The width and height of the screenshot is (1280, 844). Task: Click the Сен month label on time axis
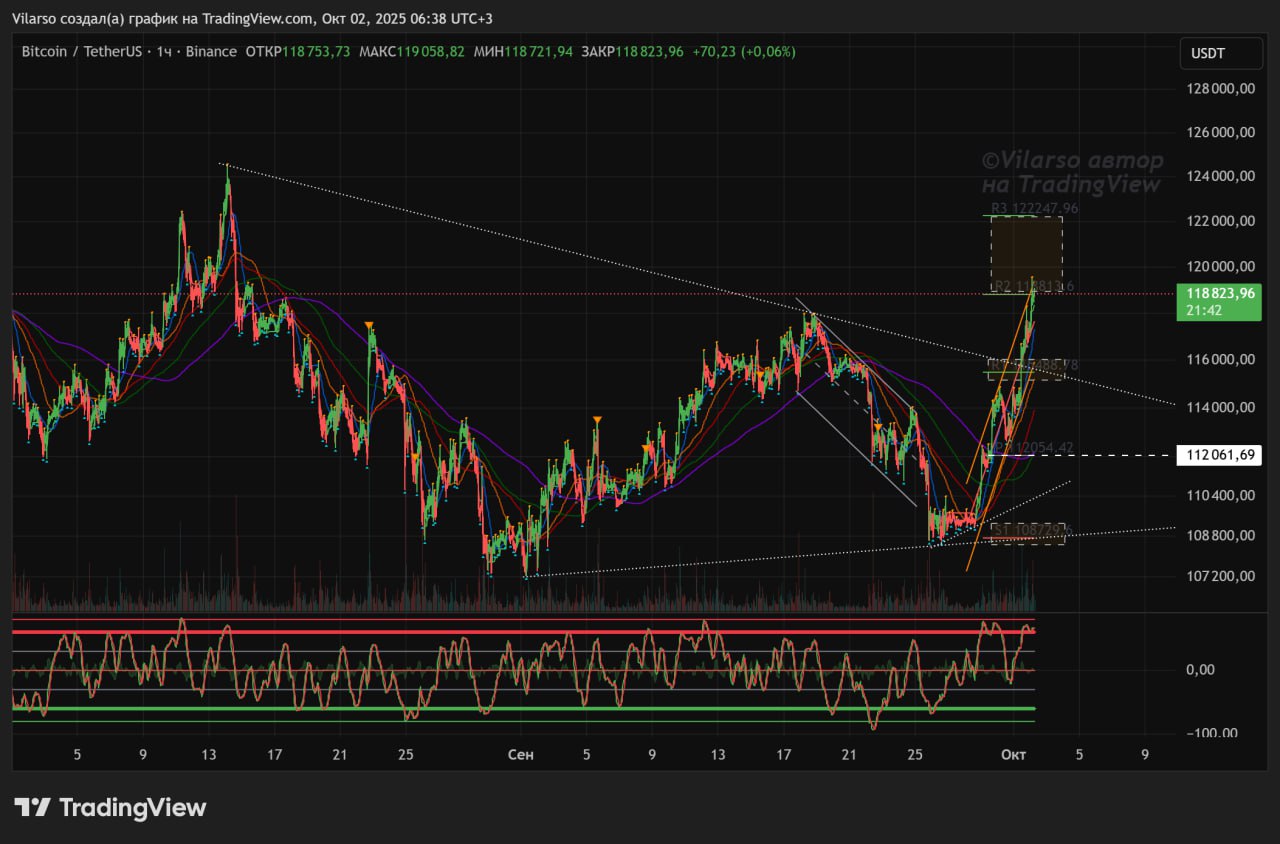click(x=521, y=754)
